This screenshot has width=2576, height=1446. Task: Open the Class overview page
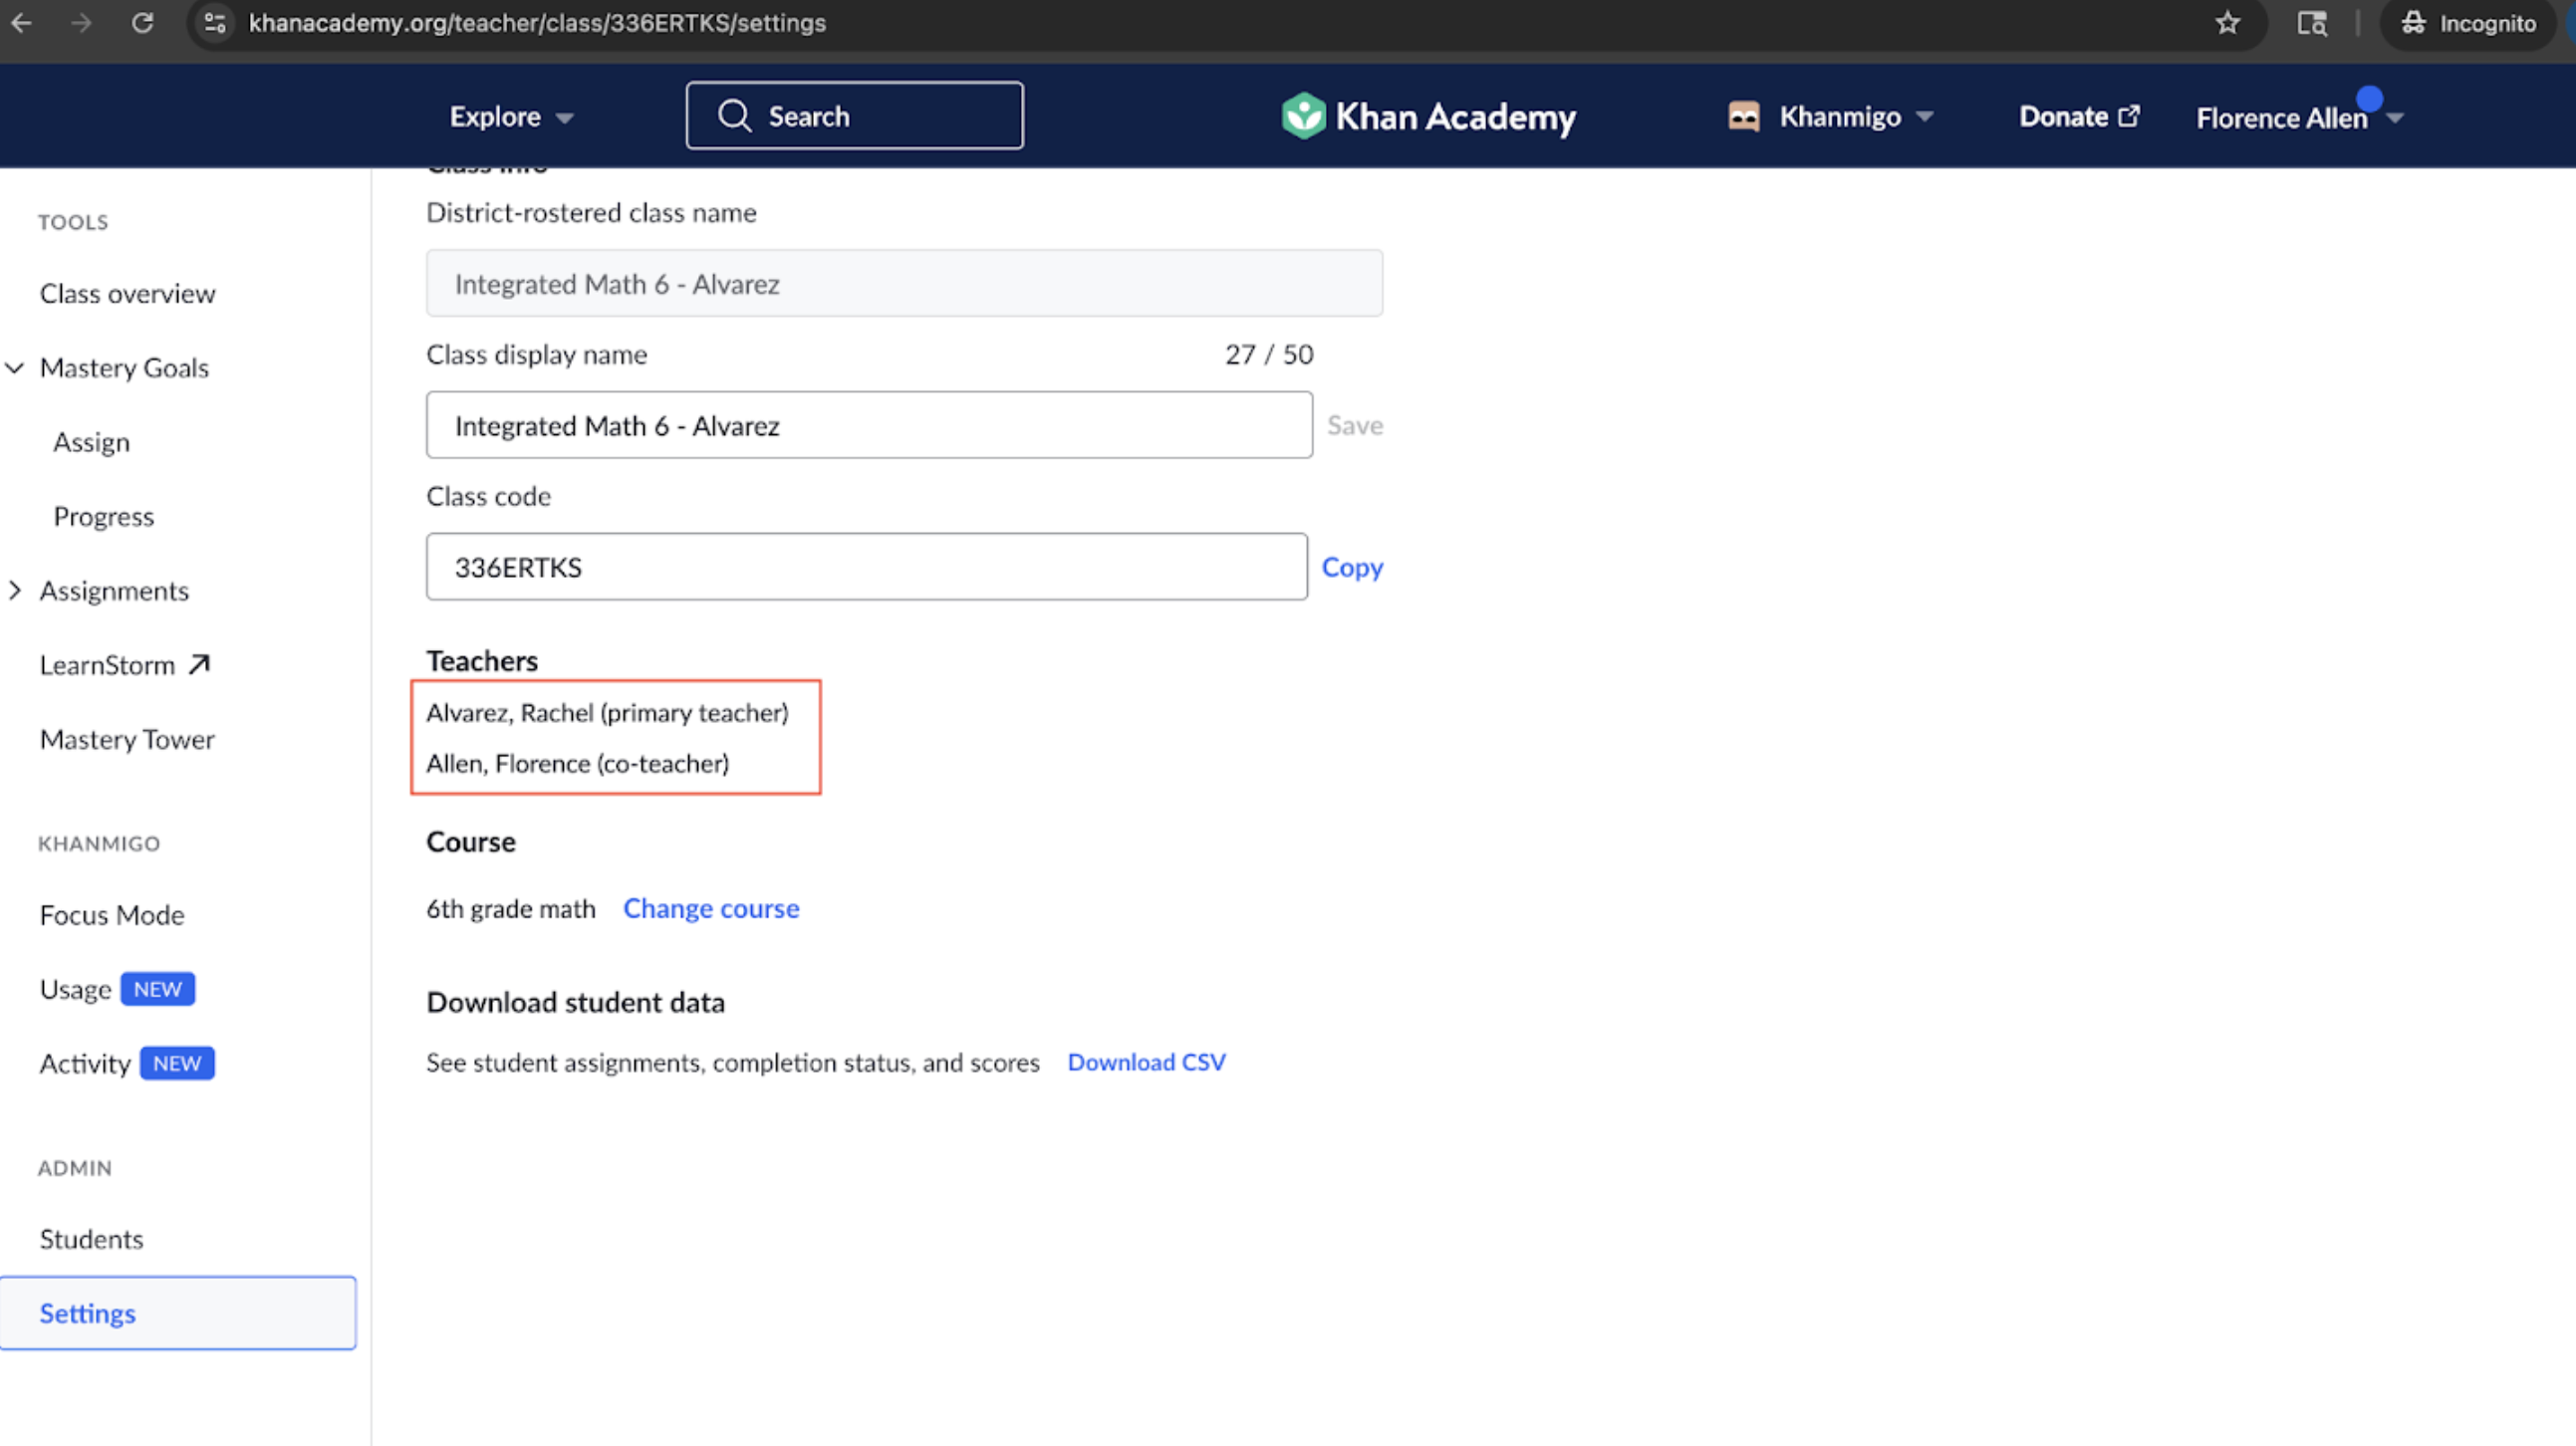point(128,293)
